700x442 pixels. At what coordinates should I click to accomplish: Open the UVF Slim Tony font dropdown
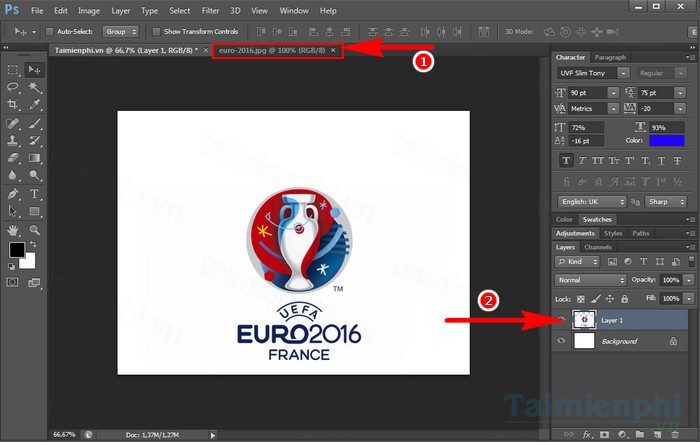pos(624,73)
